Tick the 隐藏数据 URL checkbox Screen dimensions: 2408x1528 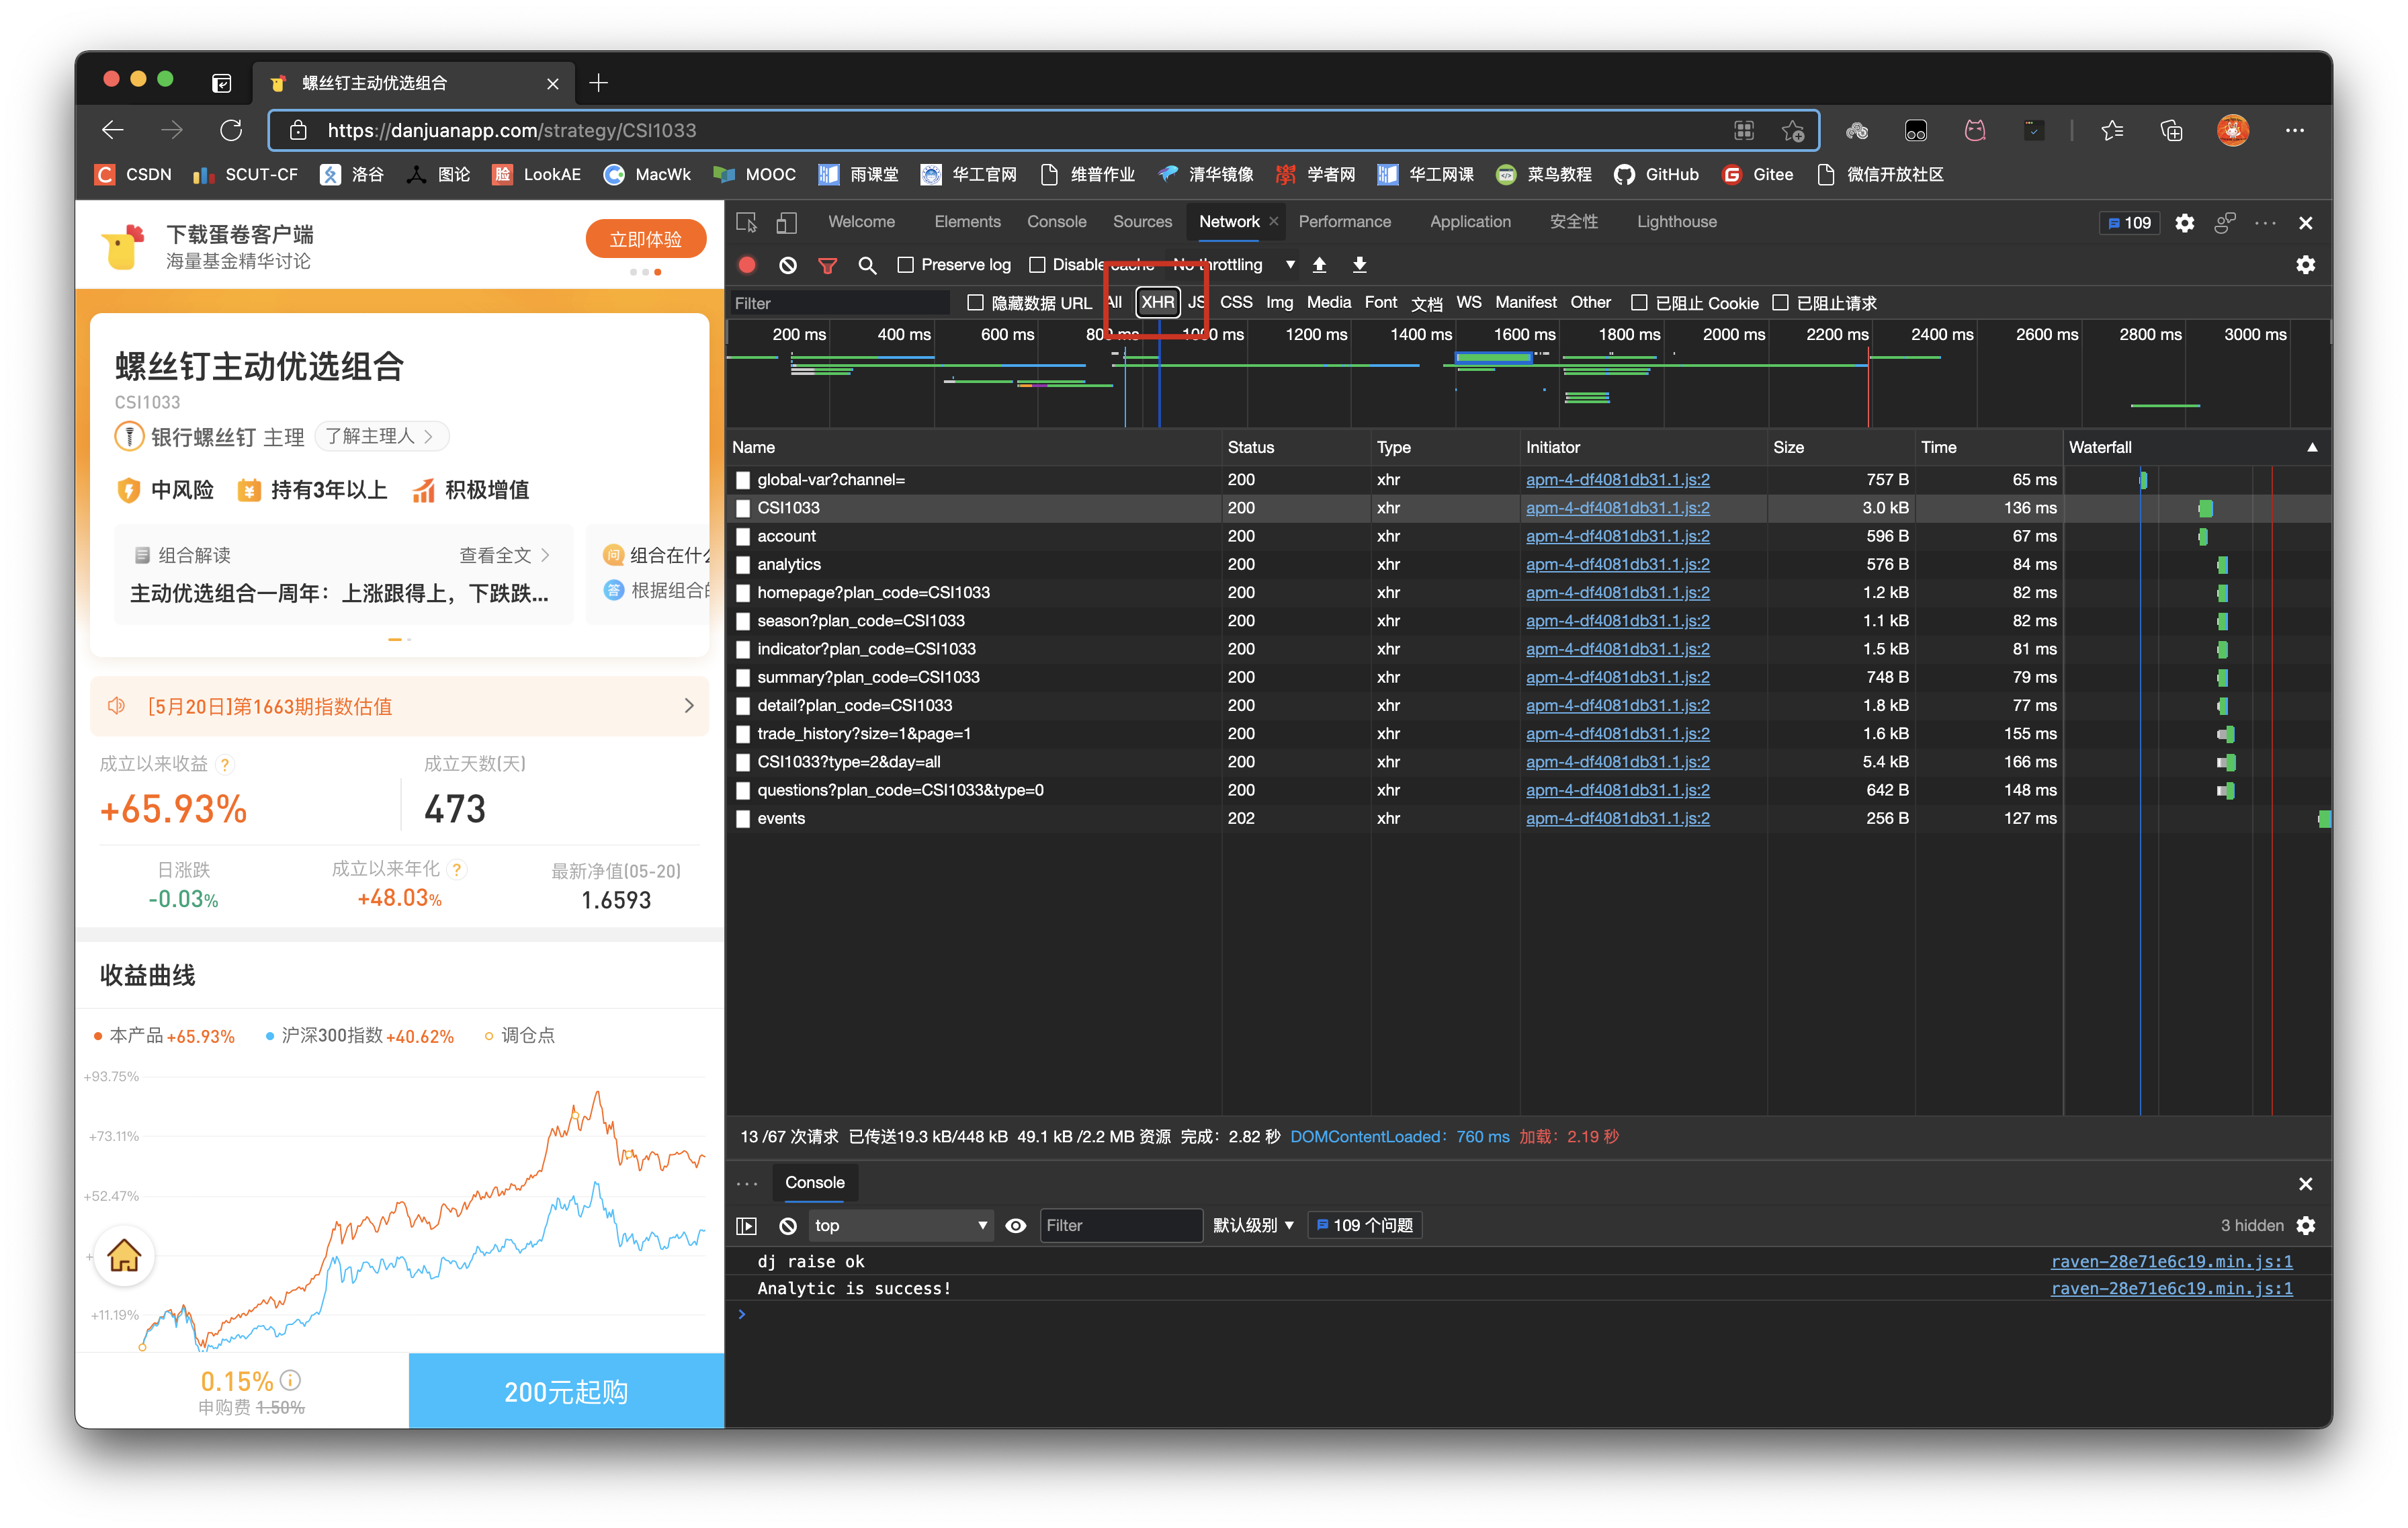tap(975, 303)
